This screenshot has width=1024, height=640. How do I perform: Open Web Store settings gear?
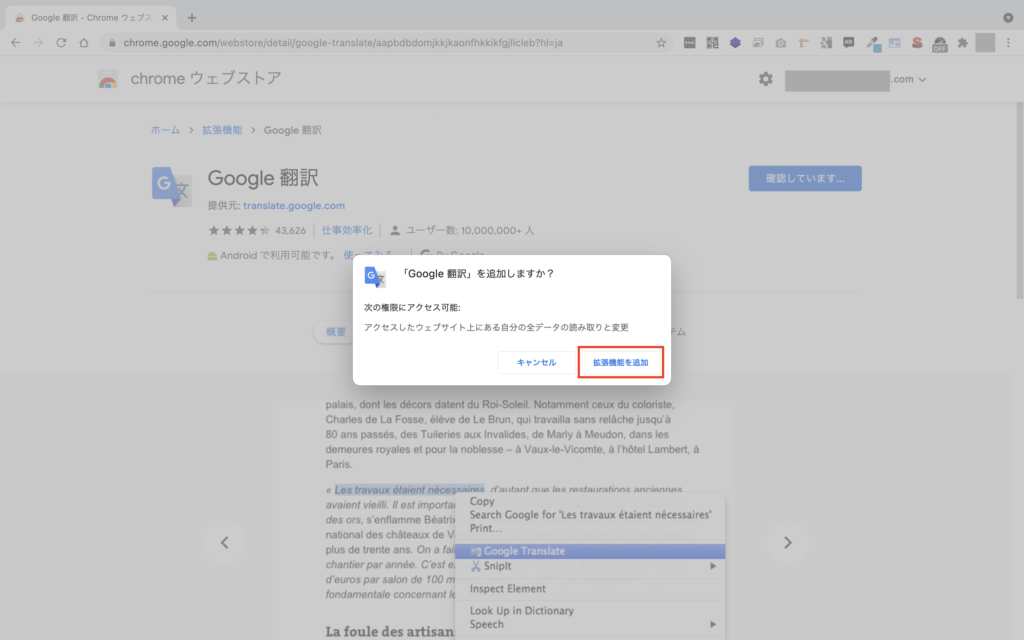[765, 79]
